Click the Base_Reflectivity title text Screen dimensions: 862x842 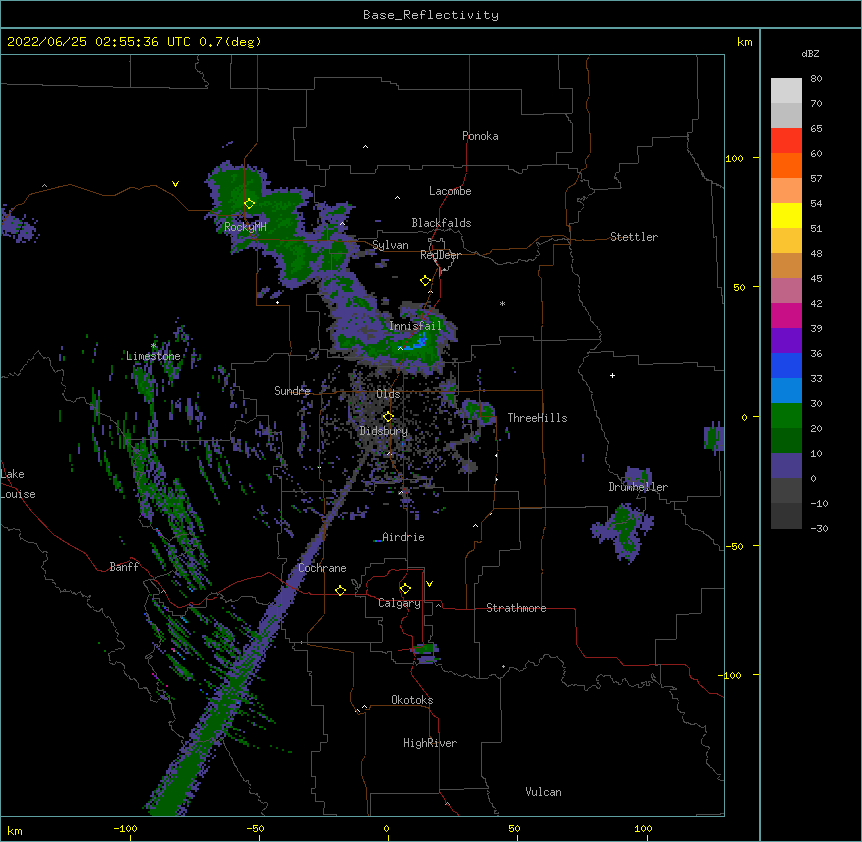tap(430, 15)
